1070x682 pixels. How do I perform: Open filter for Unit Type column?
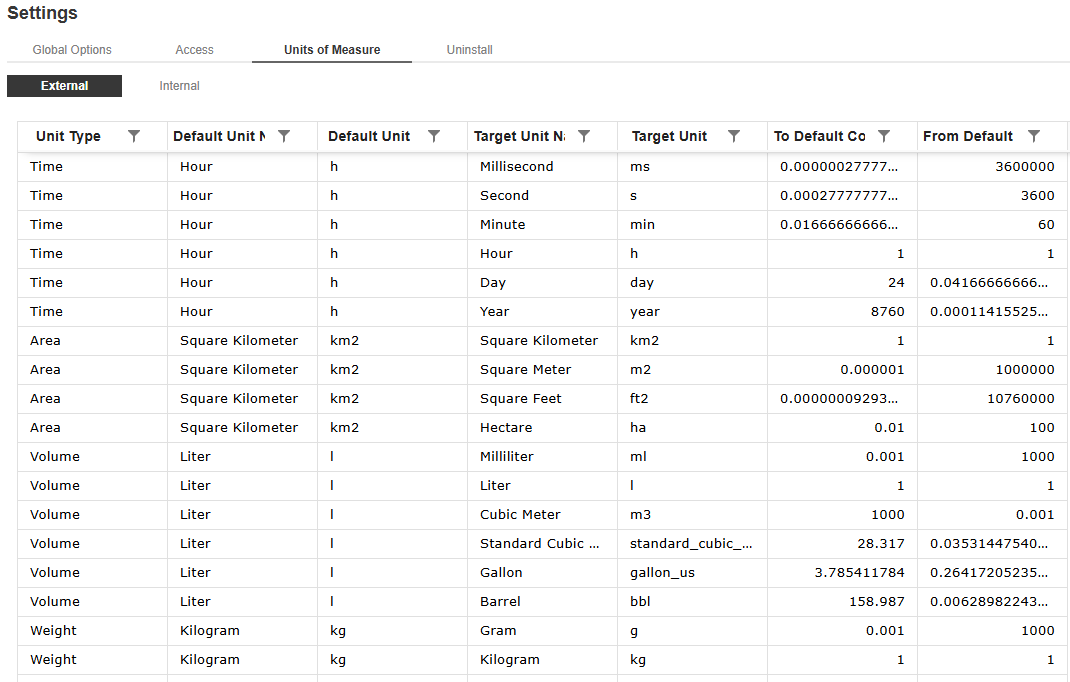(x=134, y=136)
